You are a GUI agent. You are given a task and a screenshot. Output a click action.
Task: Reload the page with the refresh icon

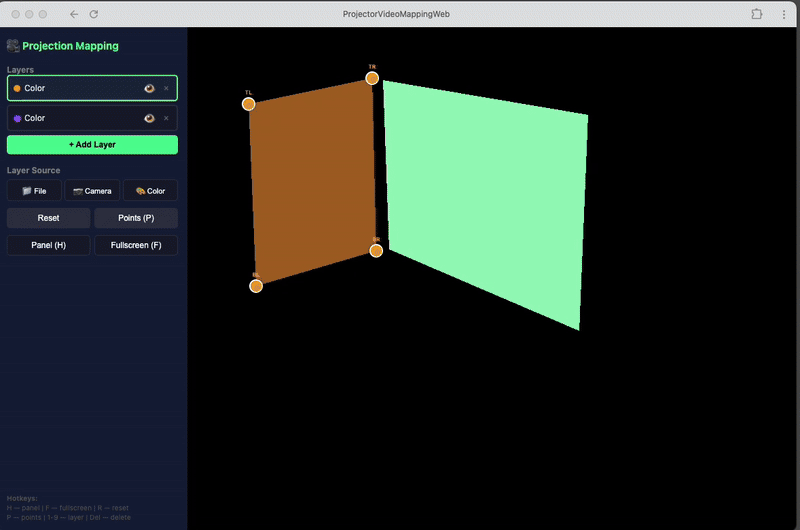tap(94, 14)
